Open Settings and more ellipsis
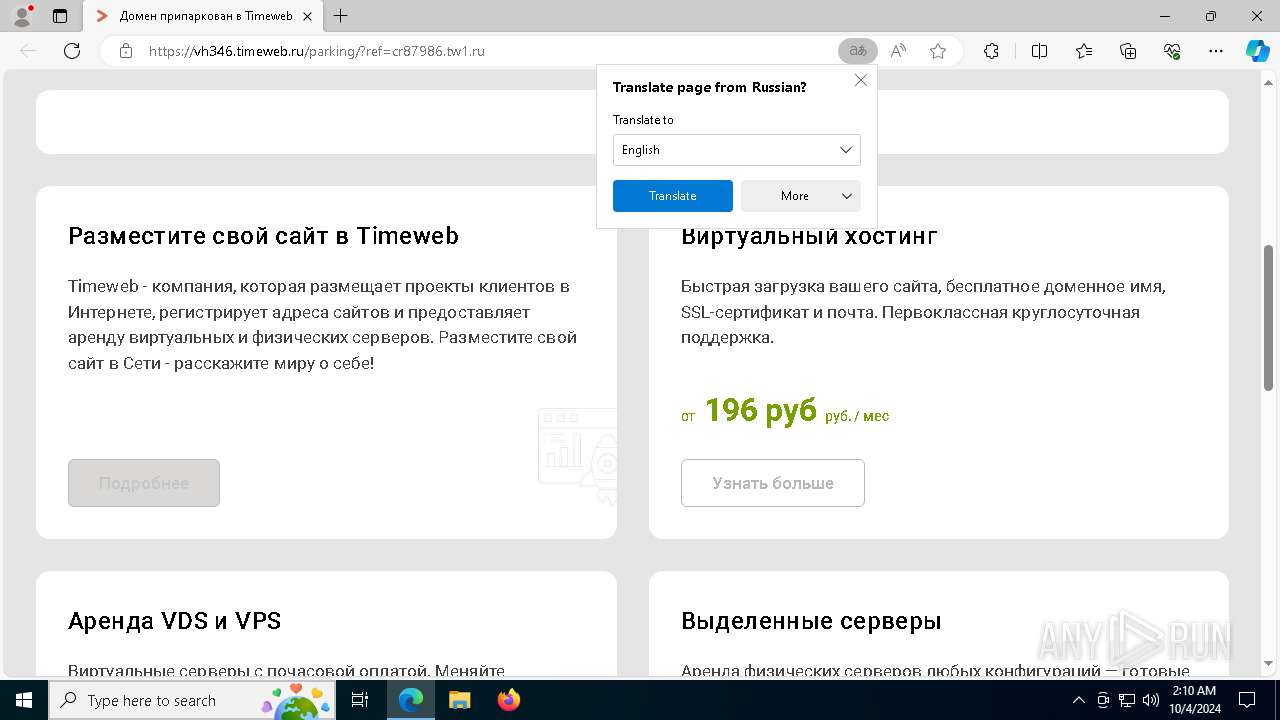 [1216, 51]
